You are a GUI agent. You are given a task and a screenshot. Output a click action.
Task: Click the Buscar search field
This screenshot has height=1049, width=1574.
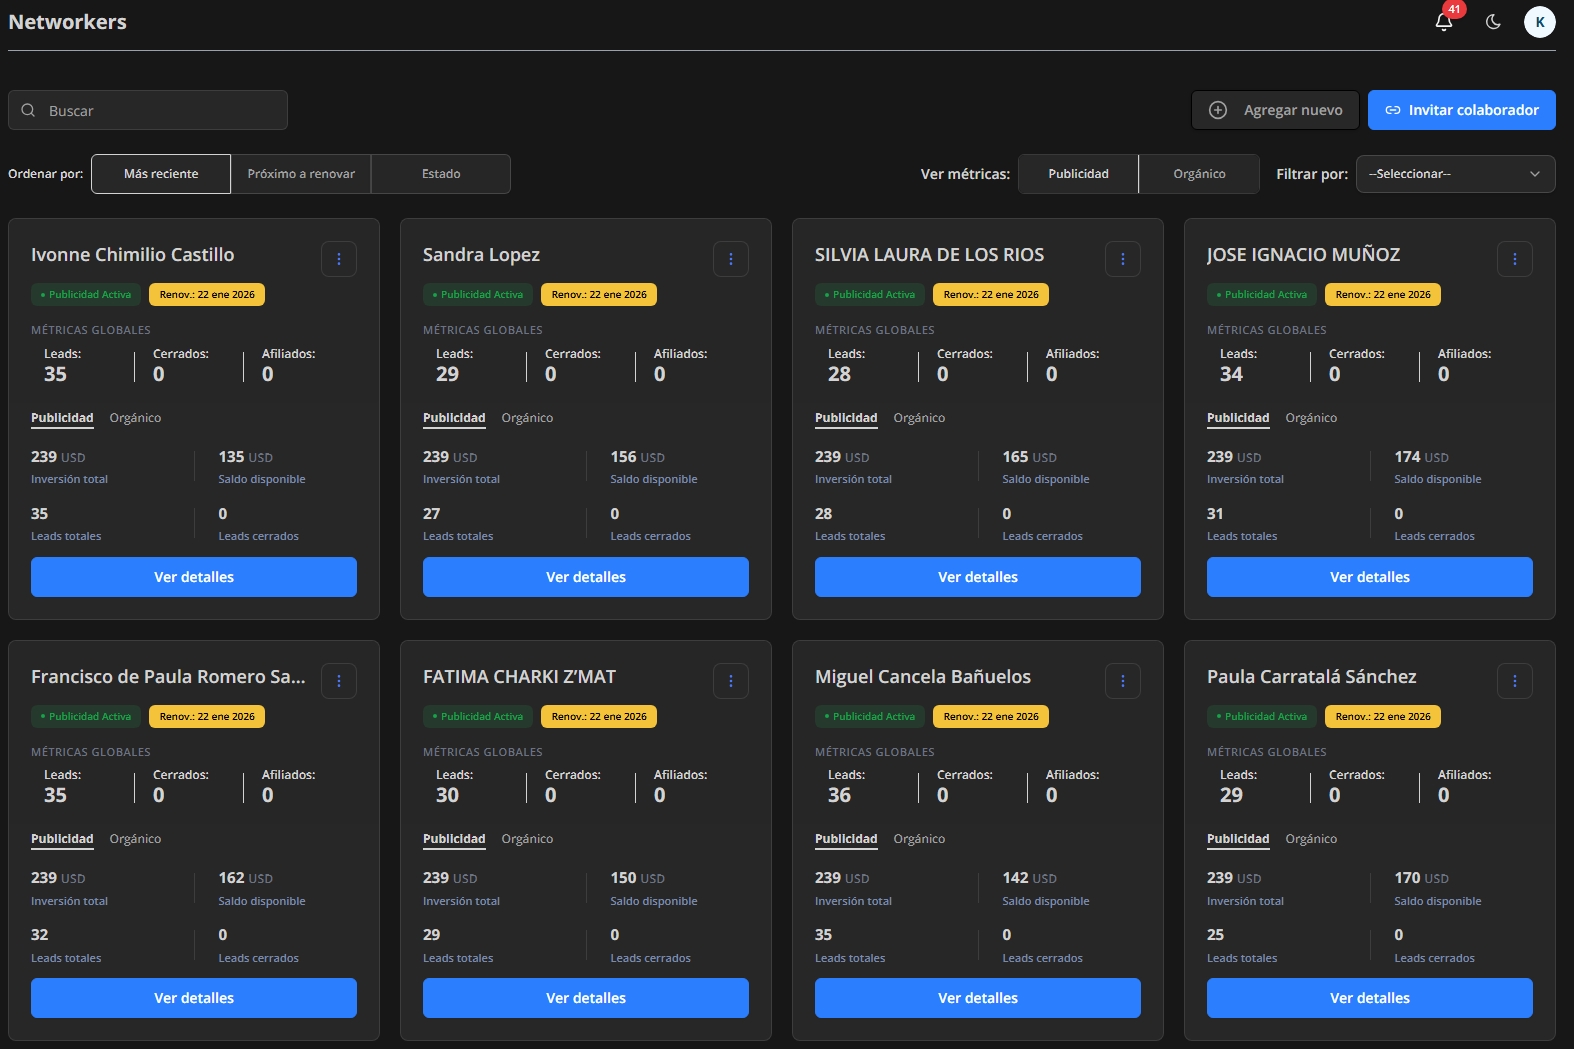coord(148,110)
